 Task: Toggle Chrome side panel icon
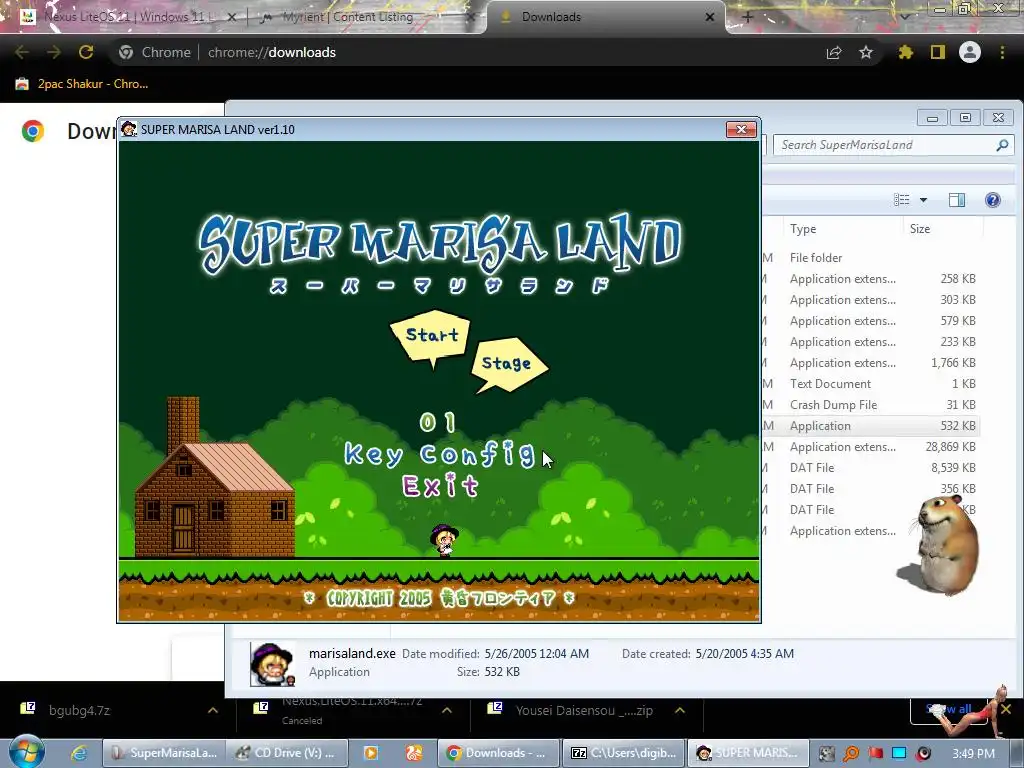[938, 52]
